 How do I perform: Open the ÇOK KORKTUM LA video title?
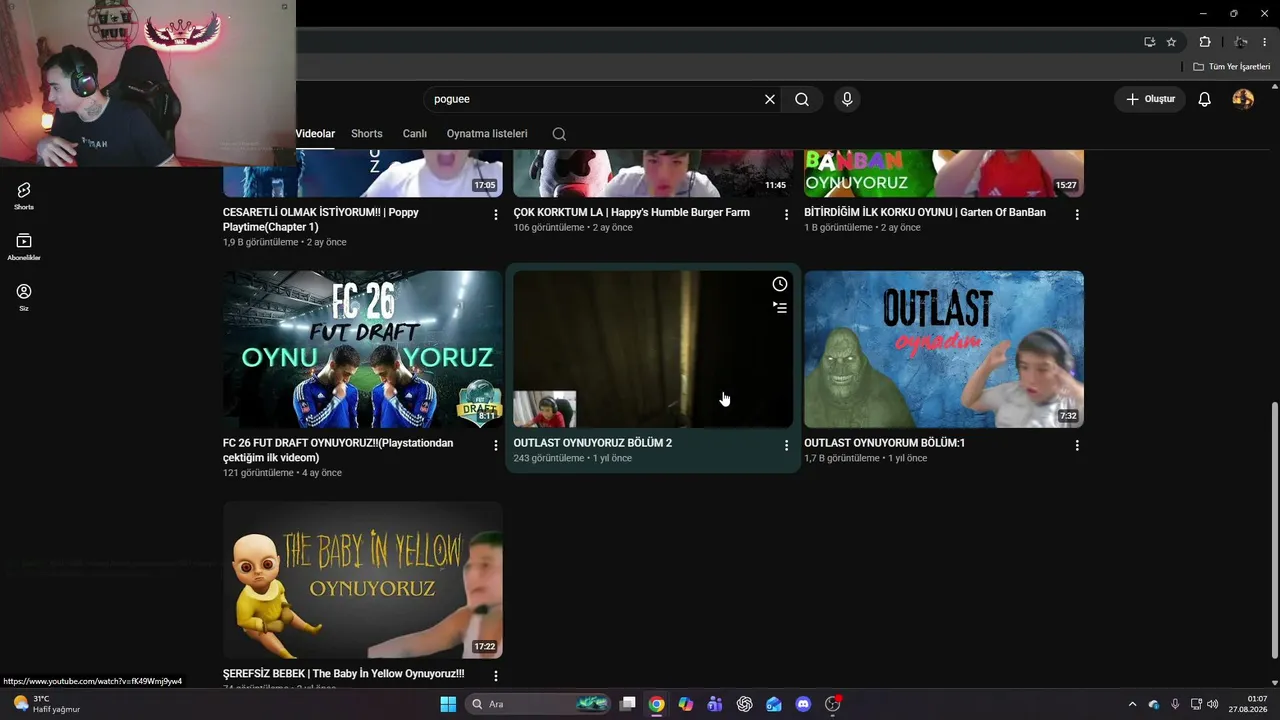click(631, 212)
